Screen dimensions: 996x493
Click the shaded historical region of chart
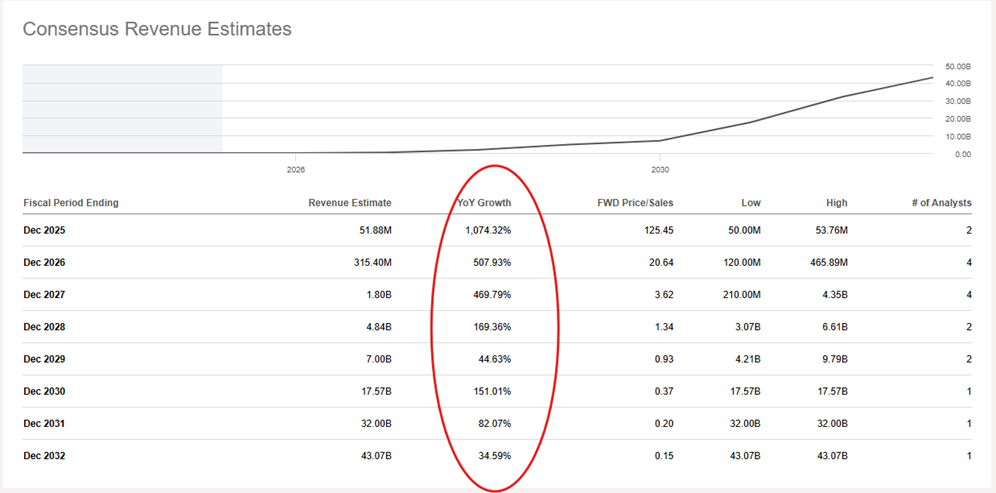pyautogui.click(x=122, y=108)
